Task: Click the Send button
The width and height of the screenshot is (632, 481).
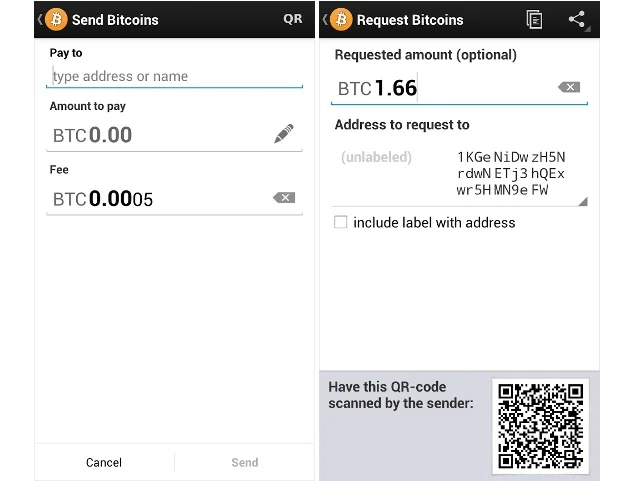Action: click(245, 462)
